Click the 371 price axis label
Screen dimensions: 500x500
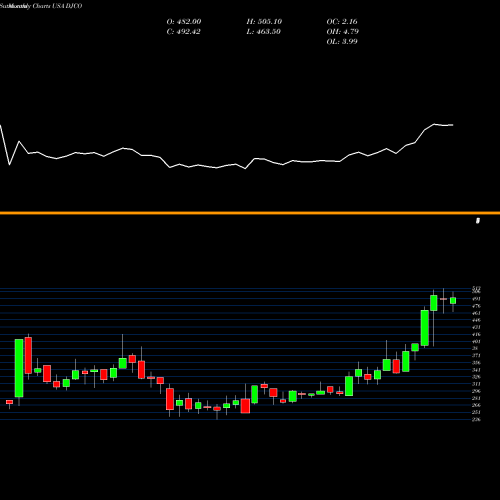point(476,356)
